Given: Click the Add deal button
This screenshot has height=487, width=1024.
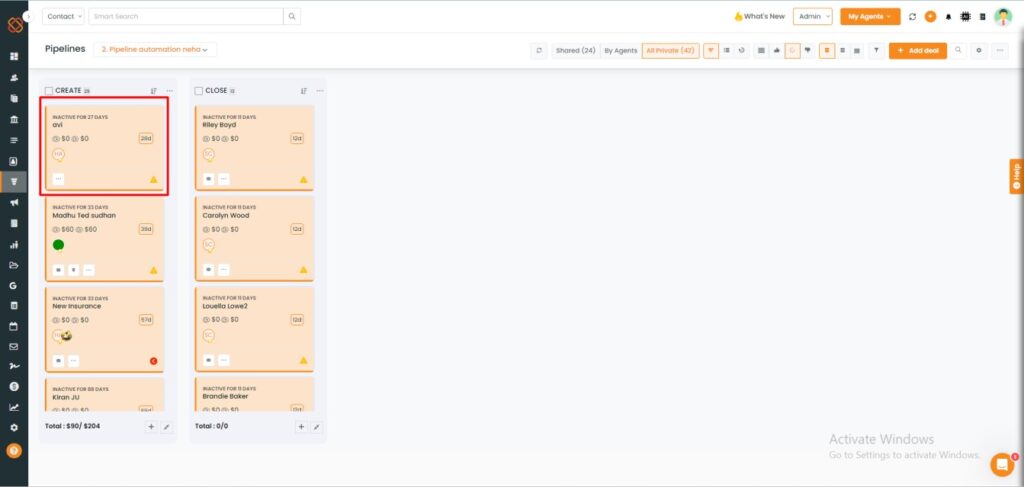Looking at the screenshot, I should point(918,50).
